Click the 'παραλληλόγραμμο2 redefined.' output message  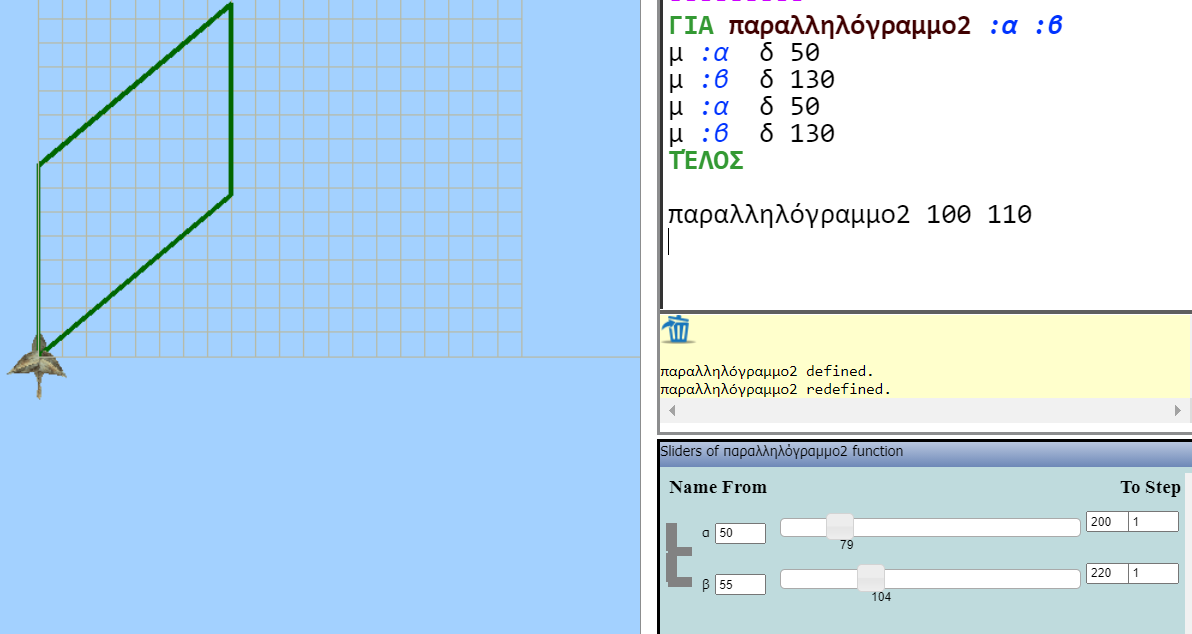coord(775,389)
